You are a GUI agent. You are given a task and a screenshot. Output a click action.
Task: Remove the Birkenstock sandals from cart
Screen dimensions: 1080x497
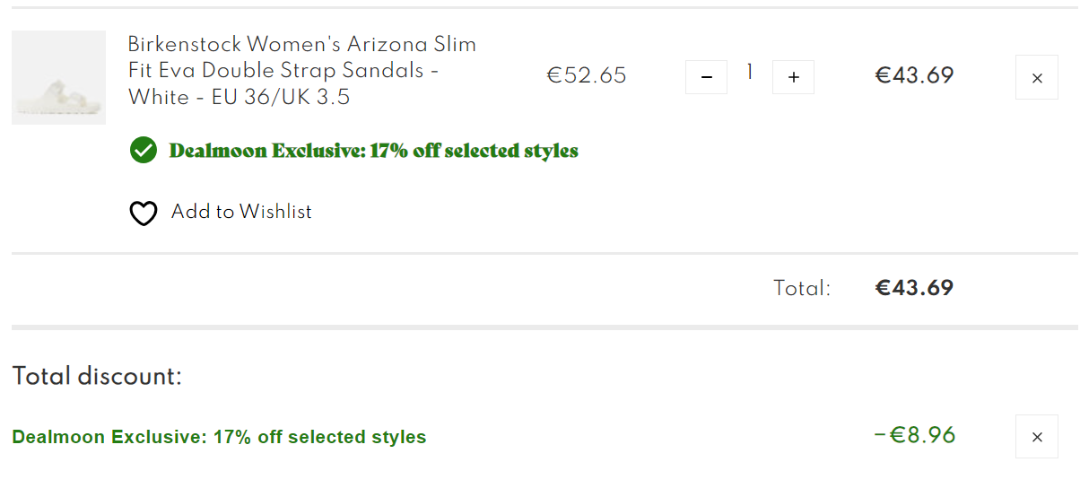click(x=1036, y=77)
